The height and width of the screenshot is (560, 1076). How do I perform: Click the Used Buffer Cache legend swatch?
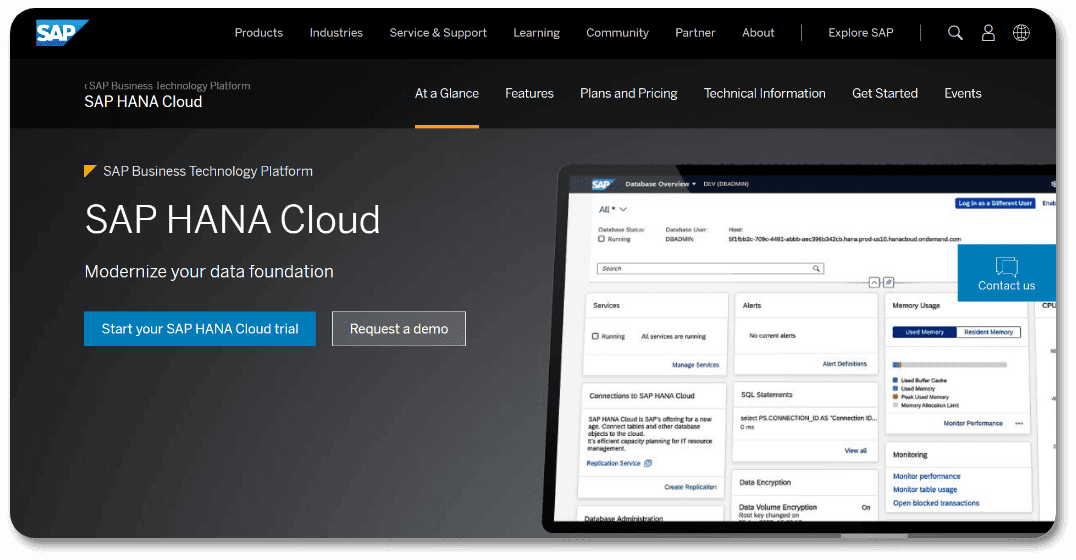896,380
